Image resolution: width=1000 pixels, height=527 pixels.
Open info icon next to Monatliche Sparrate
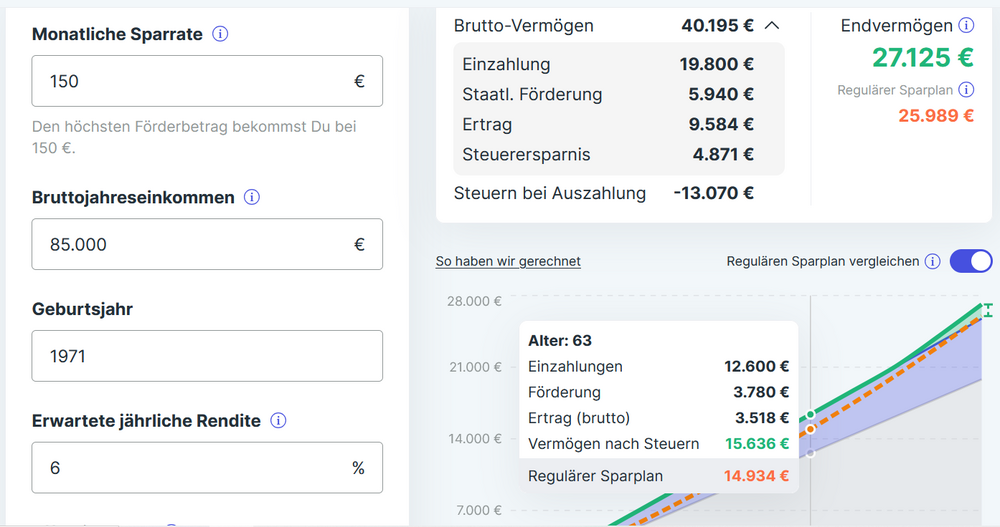coord(220,34)
